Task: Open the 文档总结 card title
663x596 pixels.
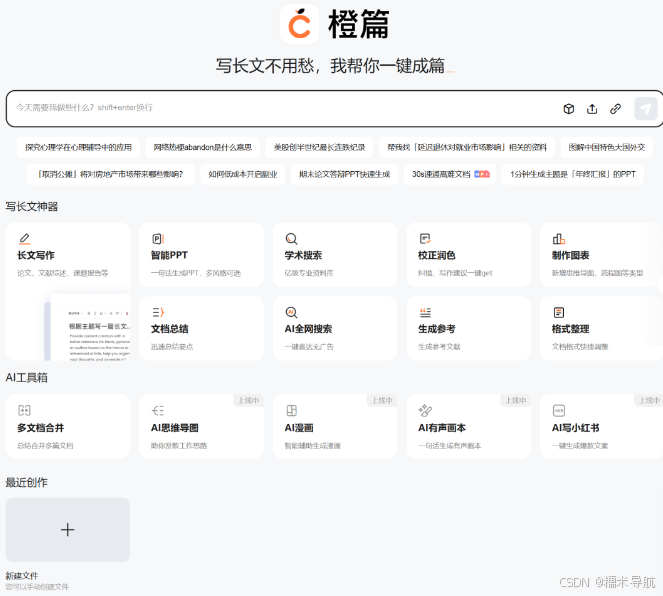Action: [x=170, y=329]
